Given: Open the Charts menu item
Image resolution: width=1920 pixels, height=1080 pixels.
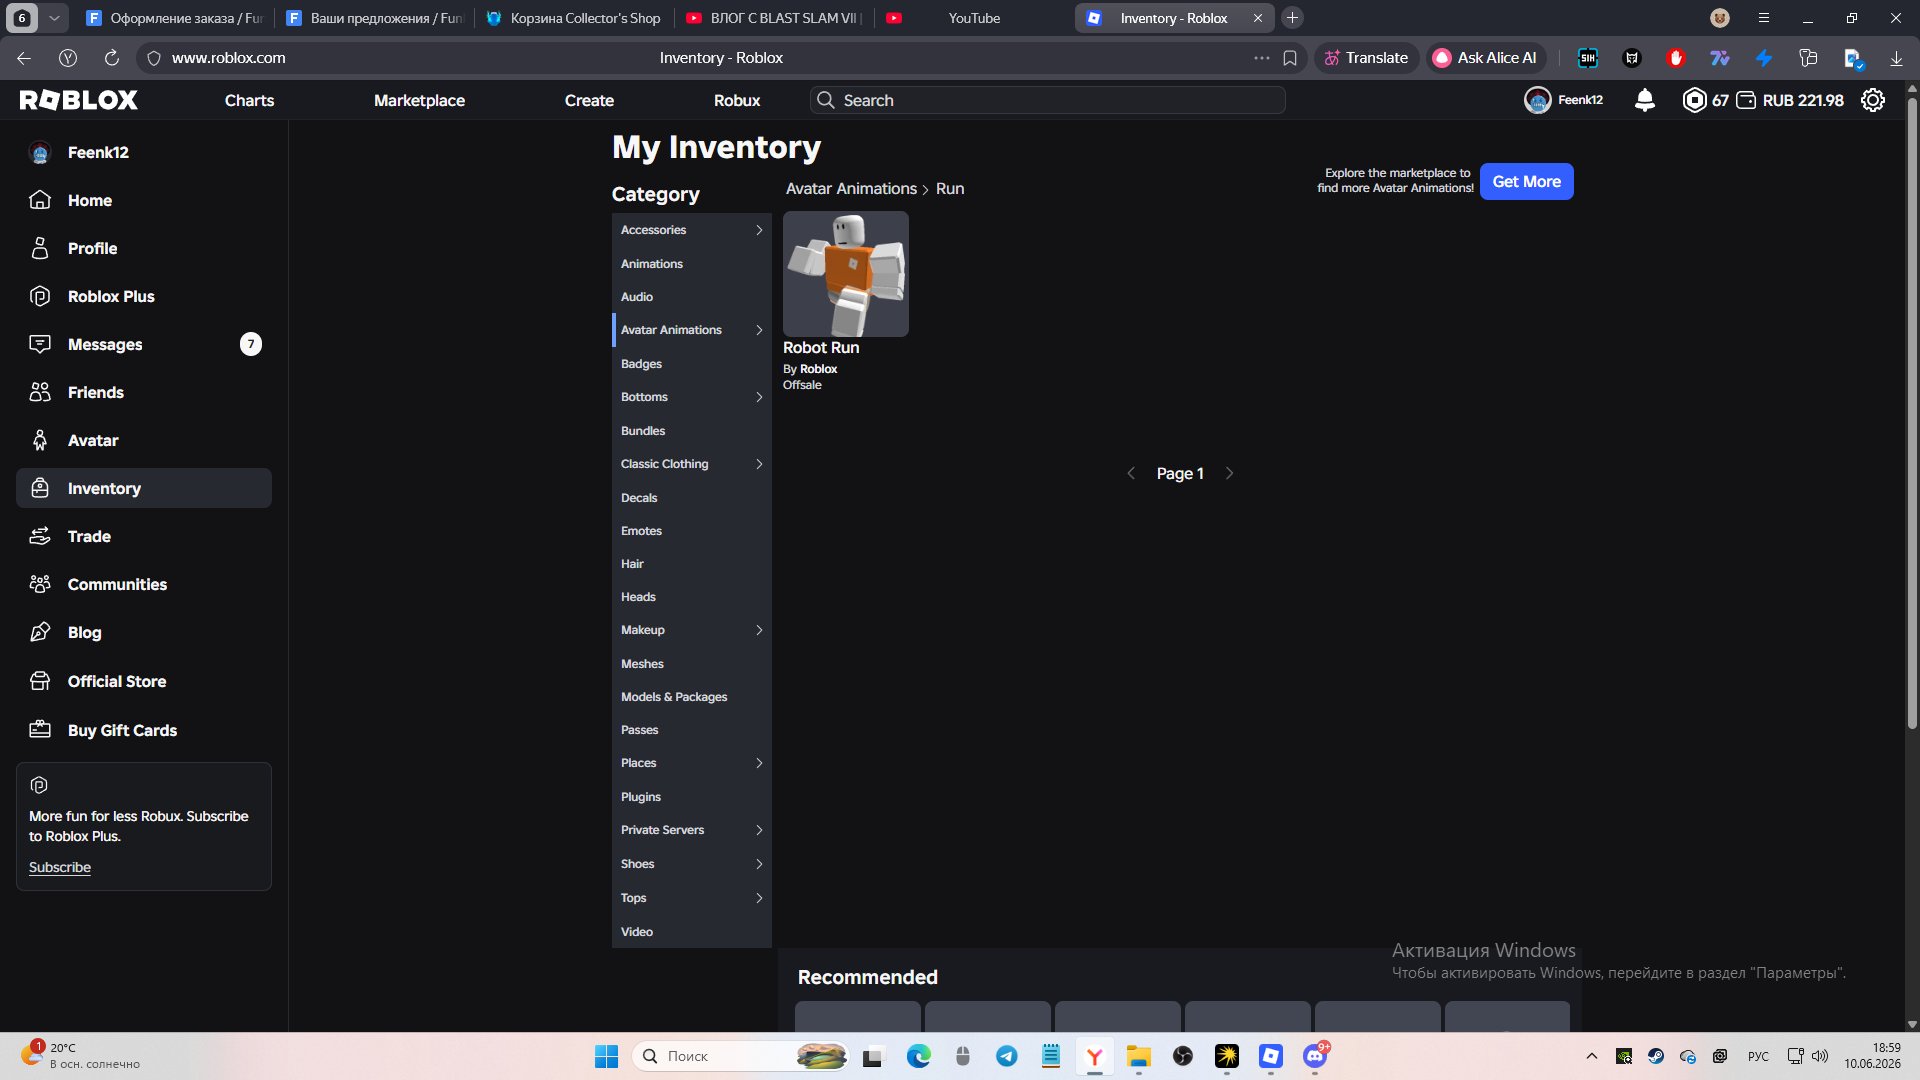Looking at the screenshot, I should click(249, 100).
